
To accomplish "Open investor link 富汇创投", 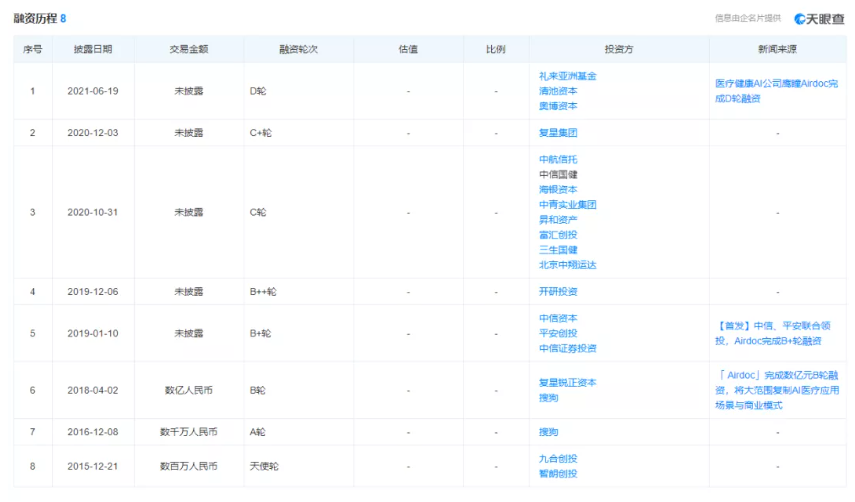I will click(x=558, y=235).
